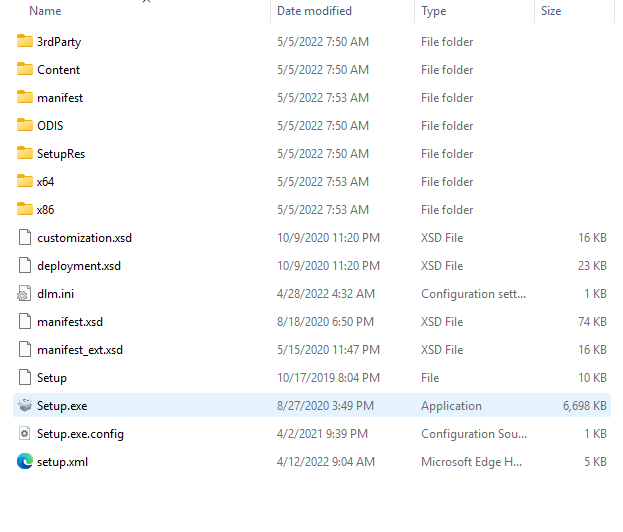Click the Configuration sett... type cell
The image size is (623, 532).
tap(473, 294)
